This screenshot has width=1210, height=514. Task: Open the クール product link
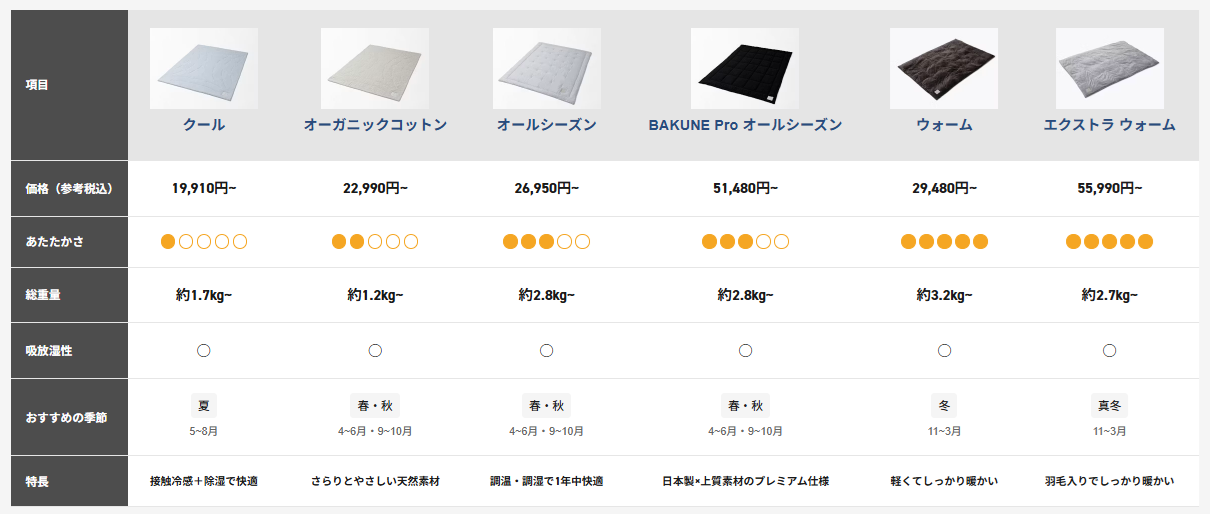coord(204,125)
